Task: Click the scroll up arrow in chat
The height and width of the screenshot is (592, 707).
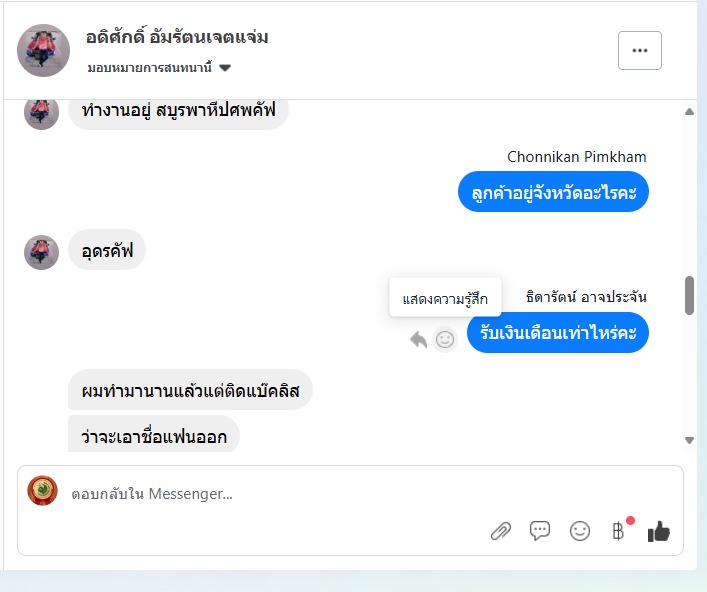Action: pos(689,112)
